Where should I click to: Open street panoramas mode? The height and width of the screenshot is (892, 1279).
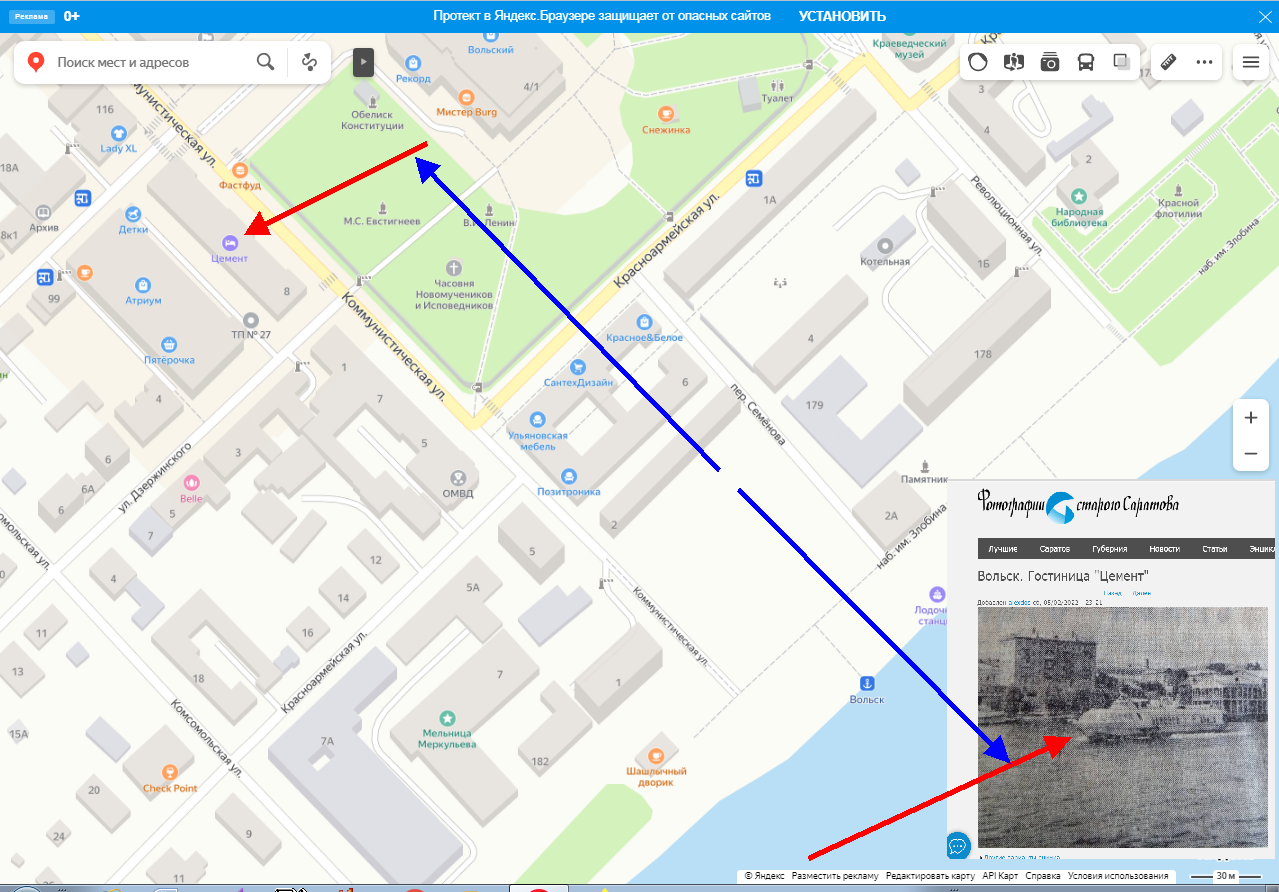pos(1014,62)
